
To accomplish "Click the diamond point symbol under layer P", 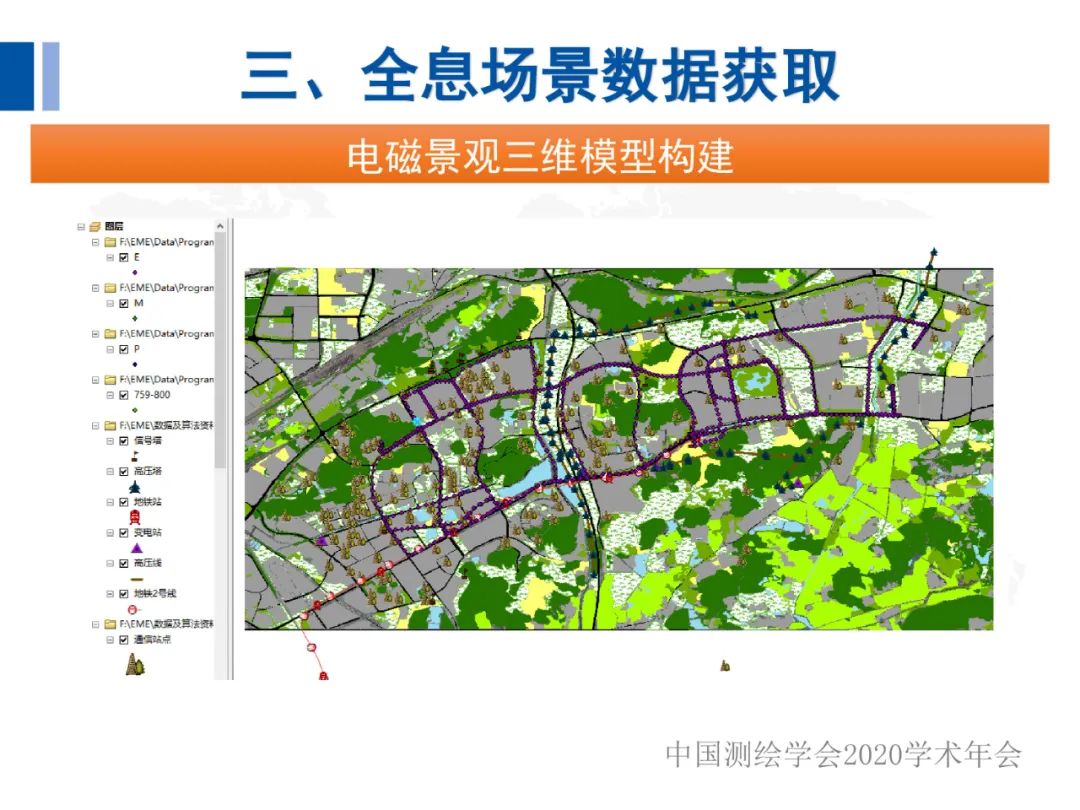I will click(x=134, y=364).
